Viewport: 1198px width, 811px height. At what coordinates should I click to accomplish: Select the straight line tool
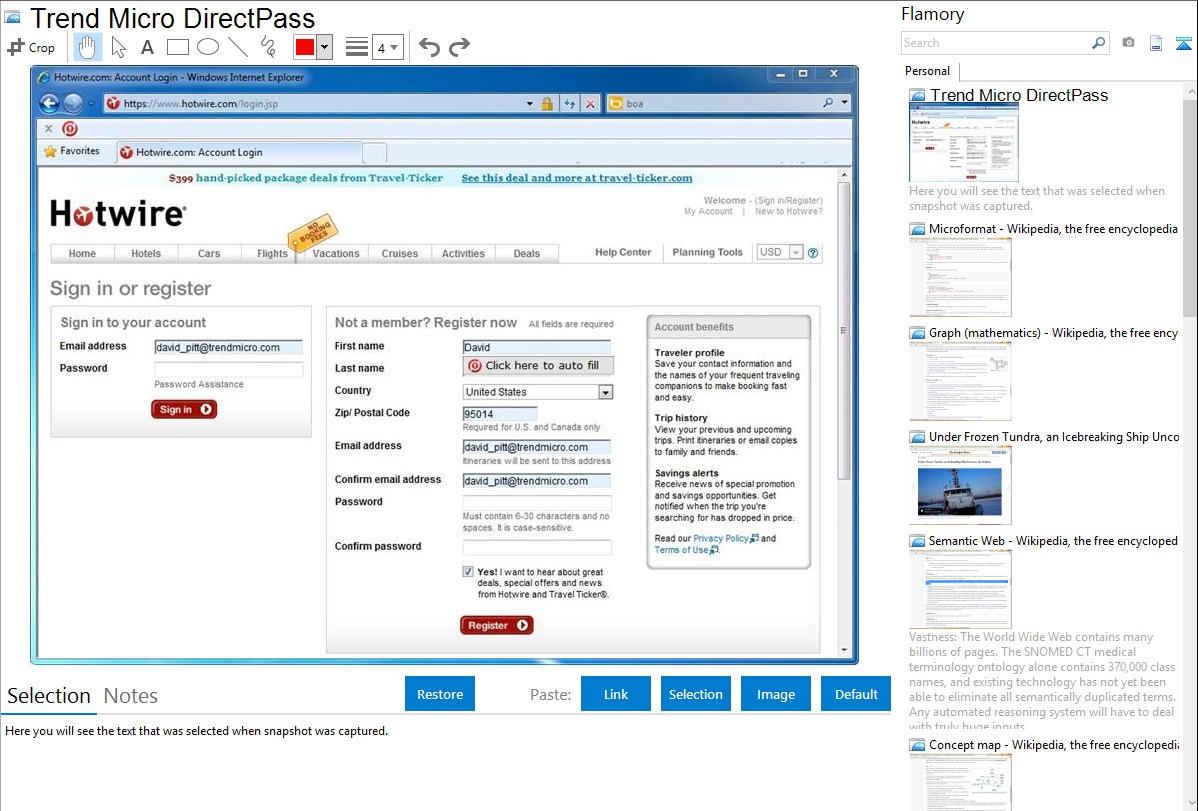coord(238,47)
